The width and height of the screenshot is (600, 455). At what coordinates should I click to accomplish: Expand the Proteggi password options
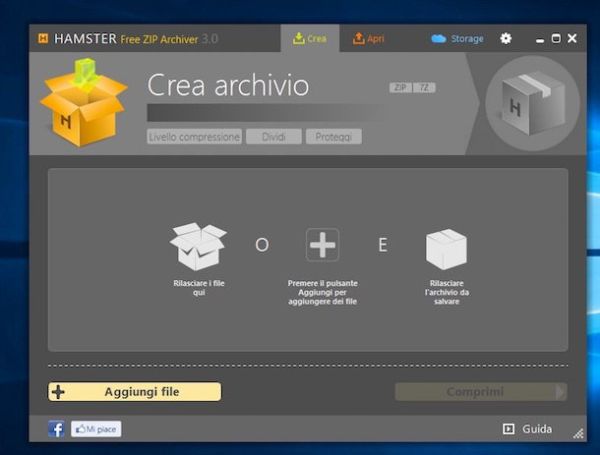pyautogui.click(x=333, y=136)
